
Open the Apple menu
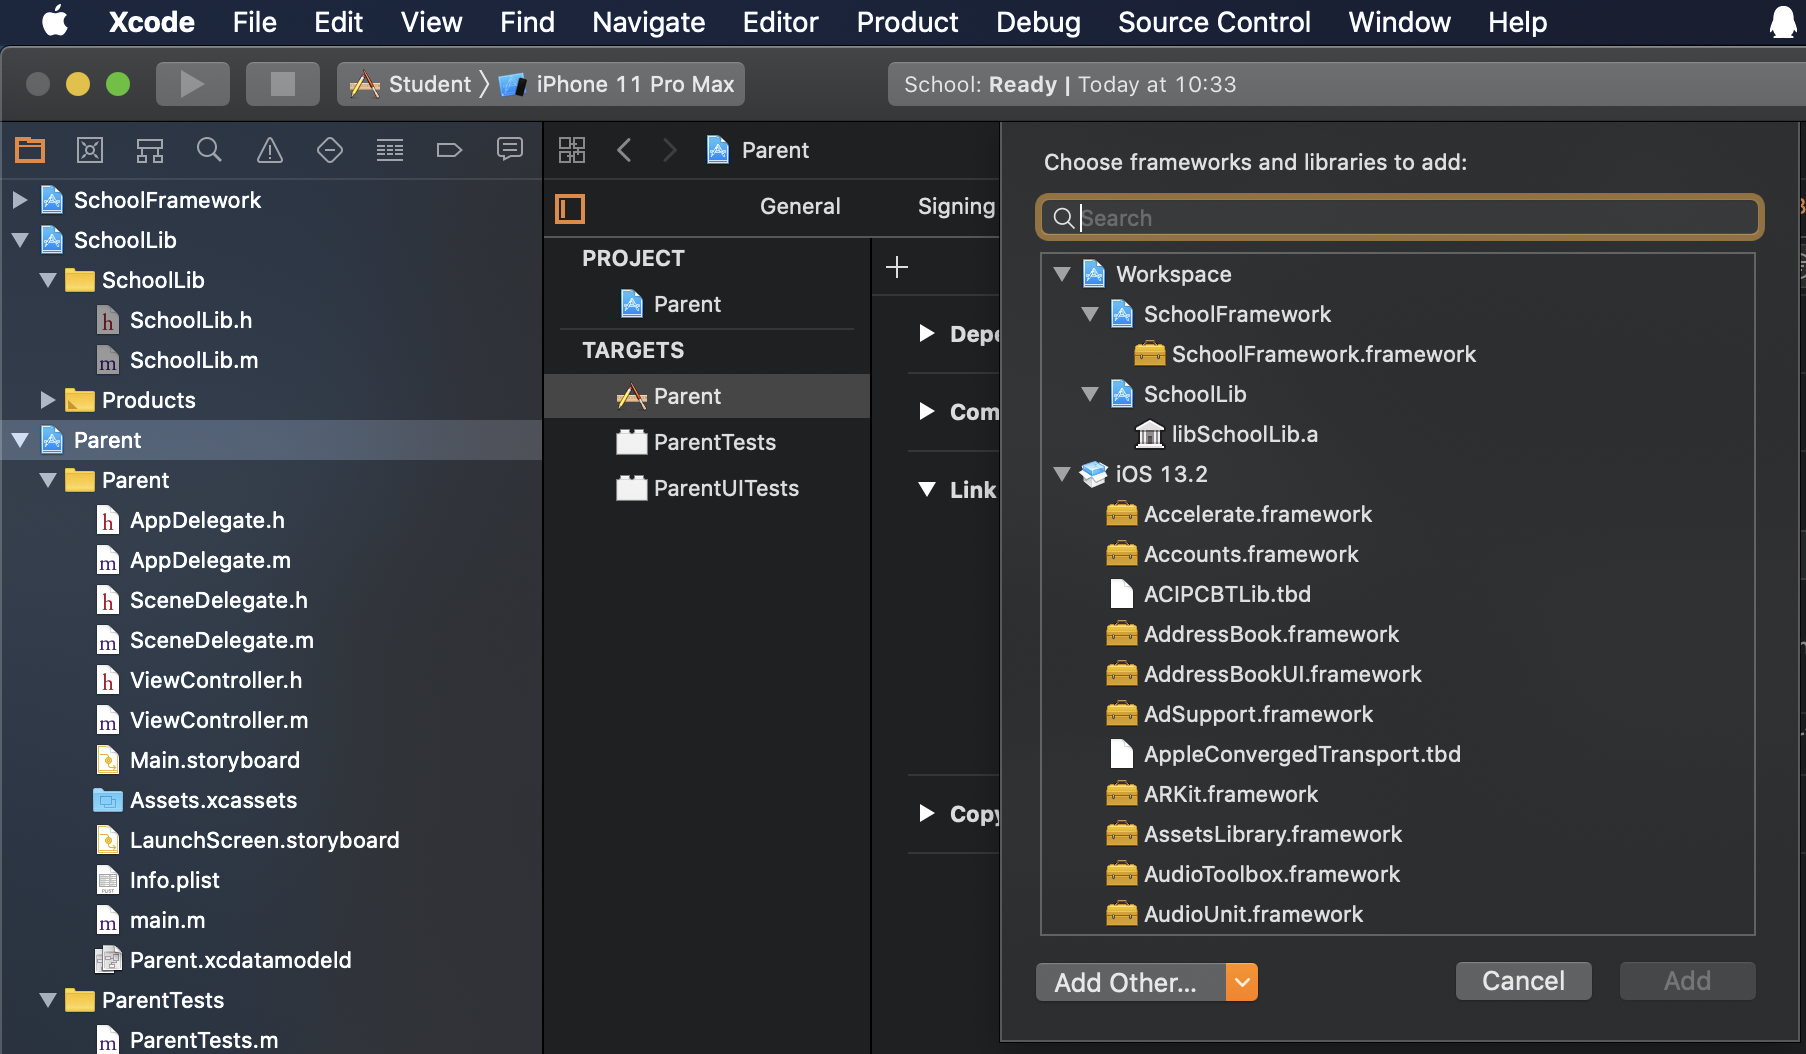click(x=55, y=21)
